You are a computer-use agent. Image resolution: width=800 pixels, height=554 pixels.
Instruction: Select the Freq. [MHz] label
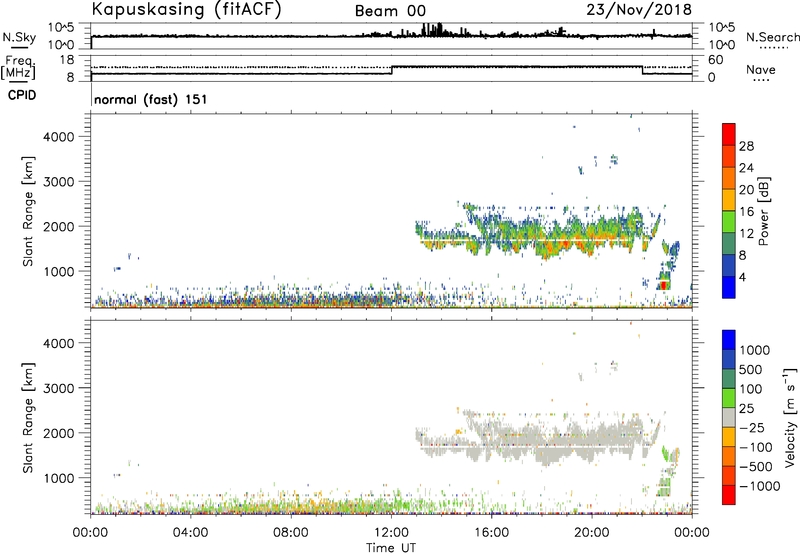(19, 67)
